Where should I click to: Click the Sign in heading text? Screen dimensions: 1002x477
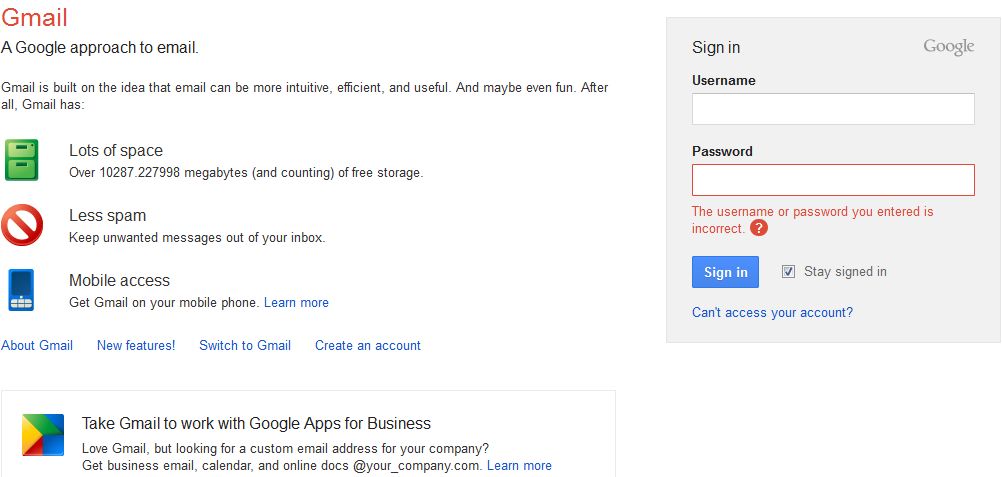716,48
